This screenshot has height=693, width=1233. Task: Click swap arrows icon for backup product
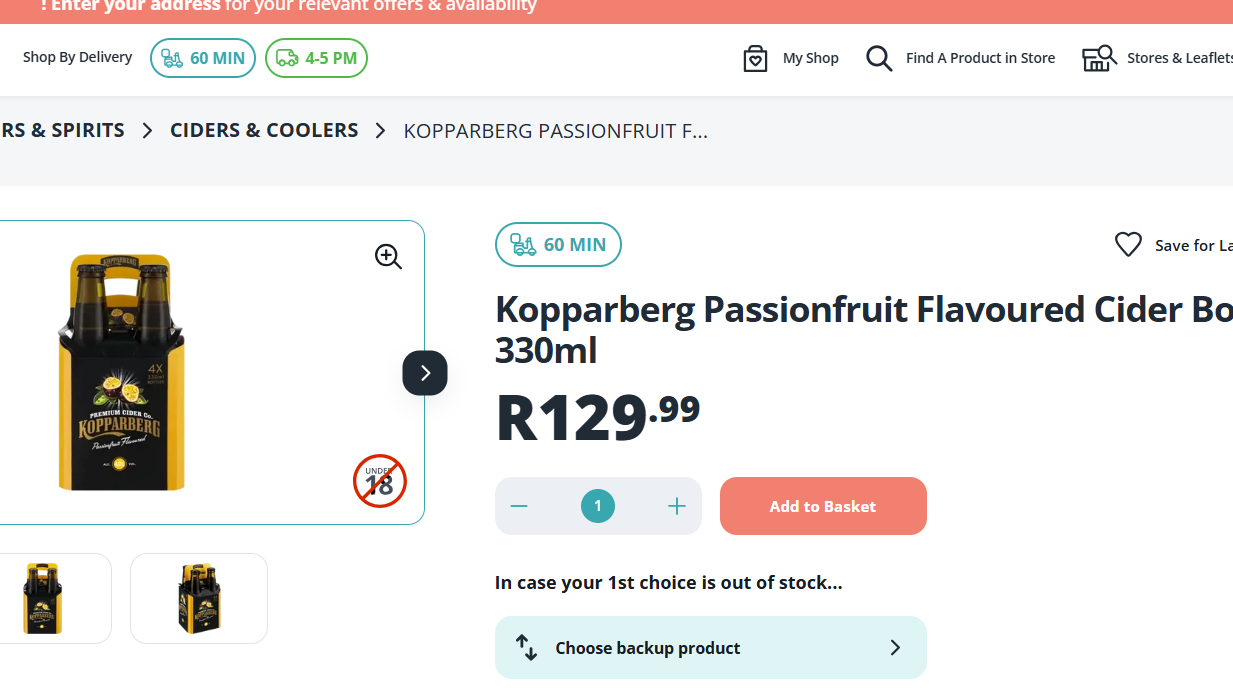coord(527,648)
